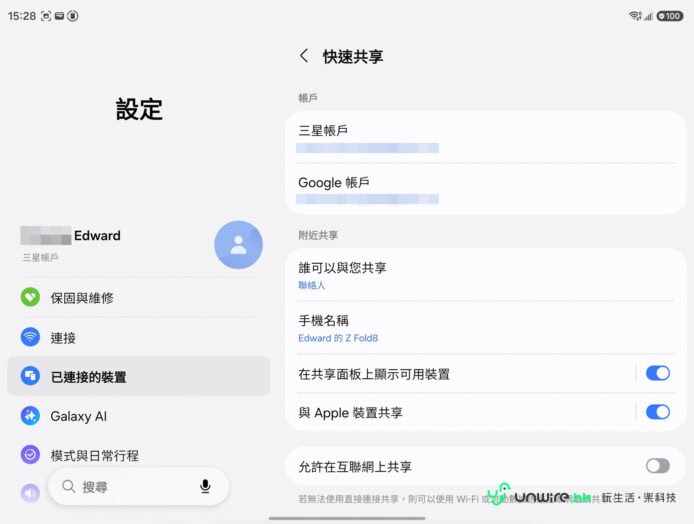Tap the 快速共享 page title

click(x=353, y=57)
